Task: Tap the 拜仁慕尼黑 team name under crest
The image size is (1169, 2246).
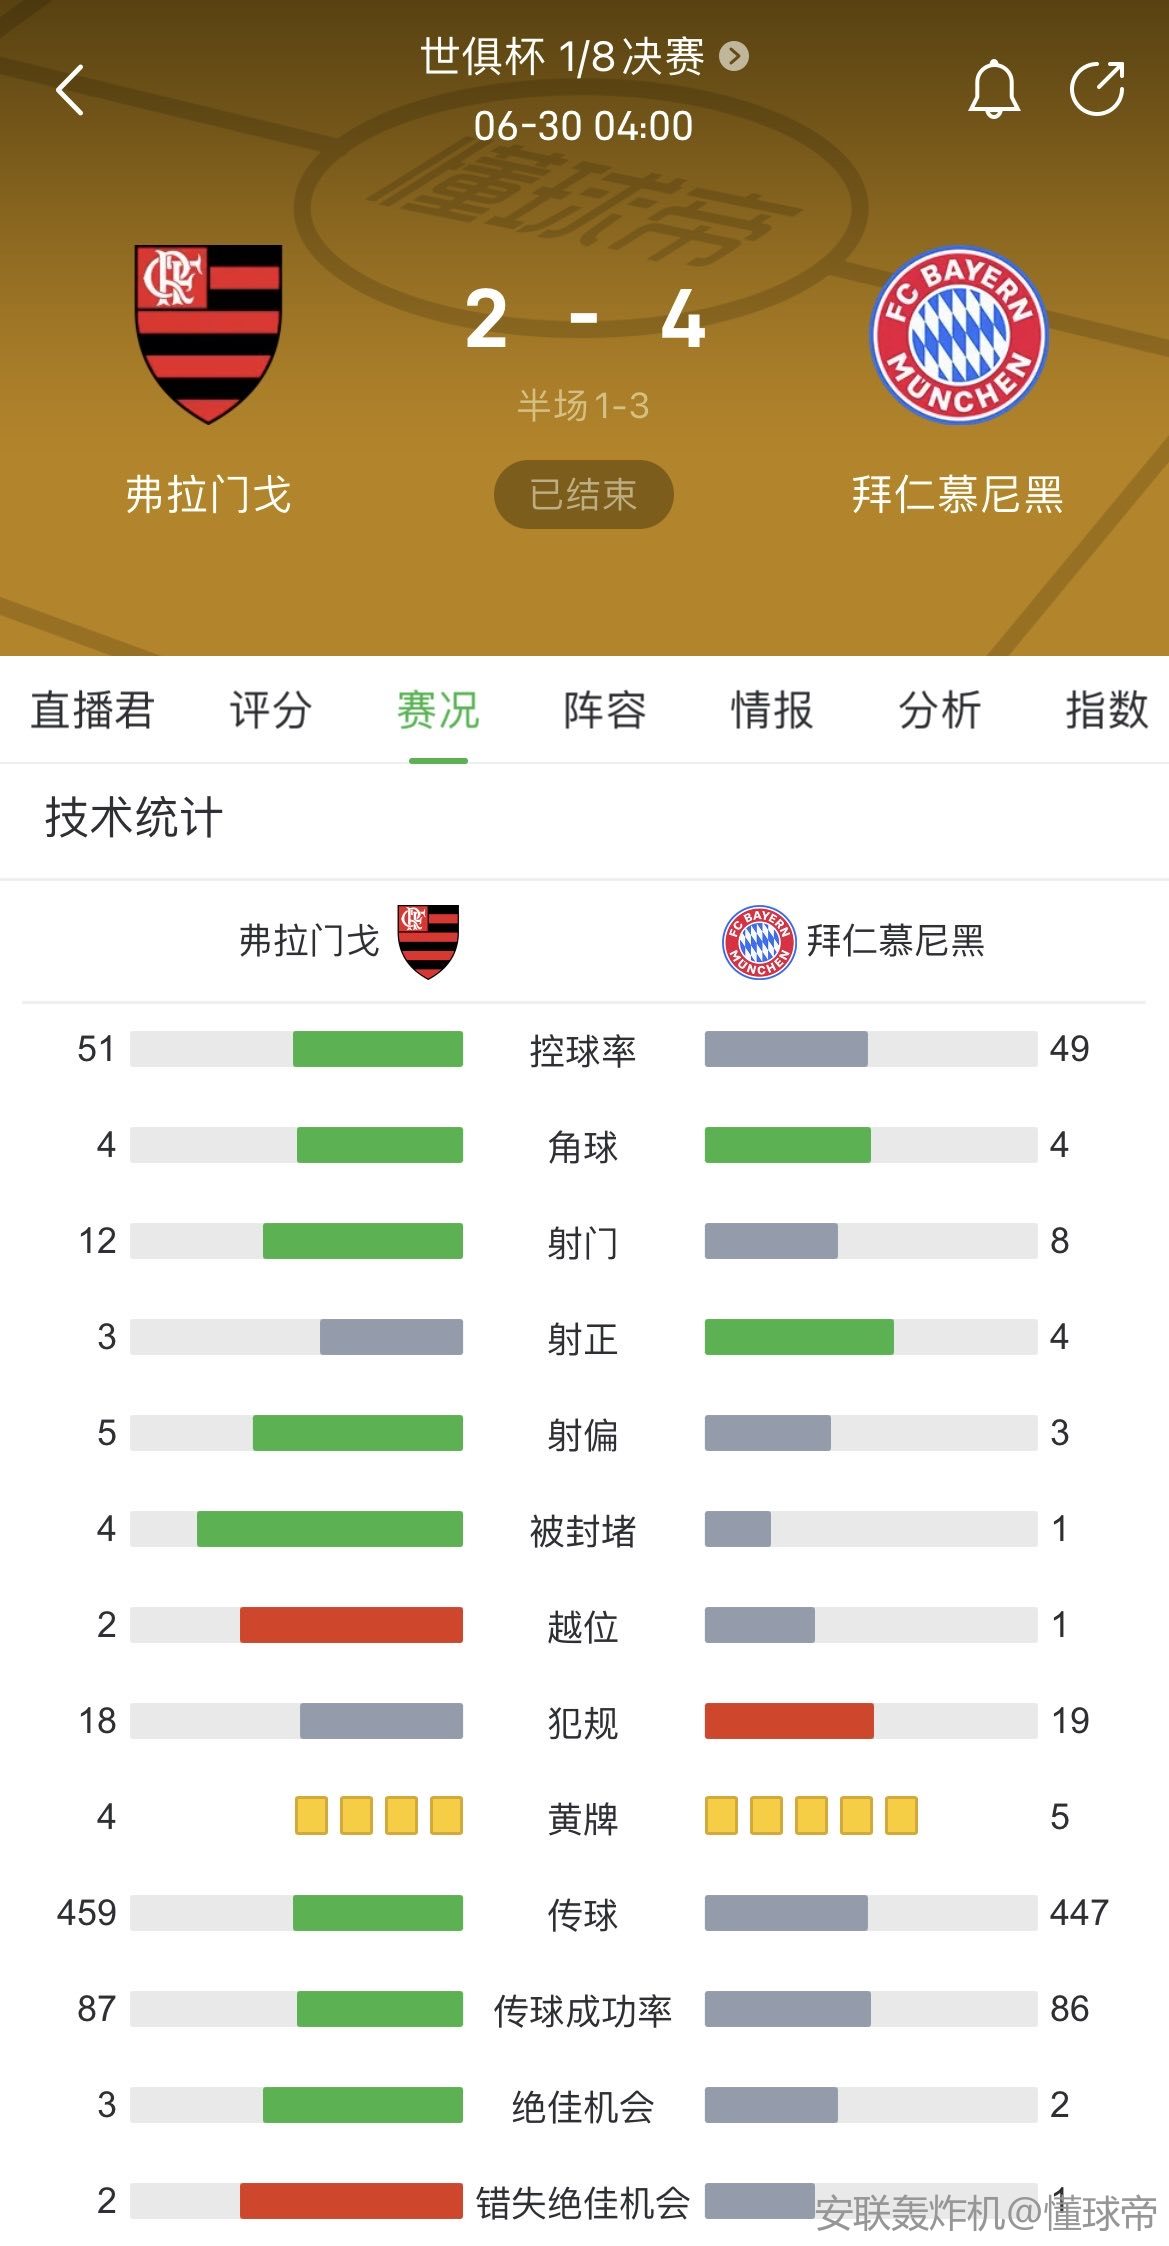Action: coord(957,494)
